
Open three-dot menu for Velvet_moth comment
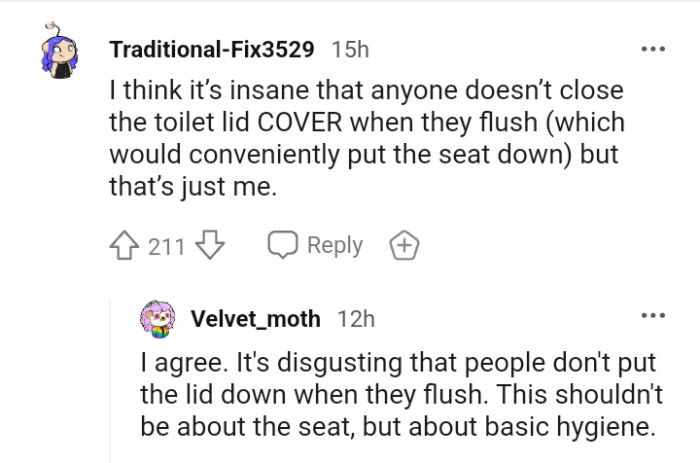pos(652,317)
